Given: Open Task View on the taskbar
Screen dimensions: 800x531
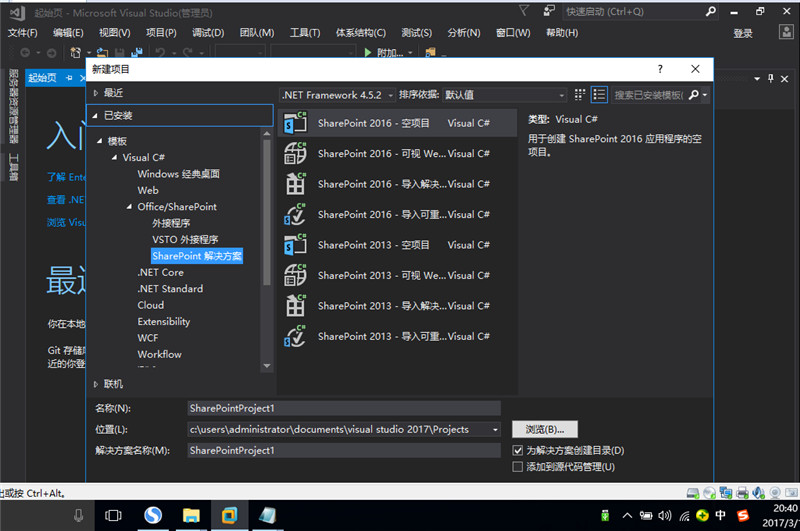Looking at the screenshot, I should (113, 515).
